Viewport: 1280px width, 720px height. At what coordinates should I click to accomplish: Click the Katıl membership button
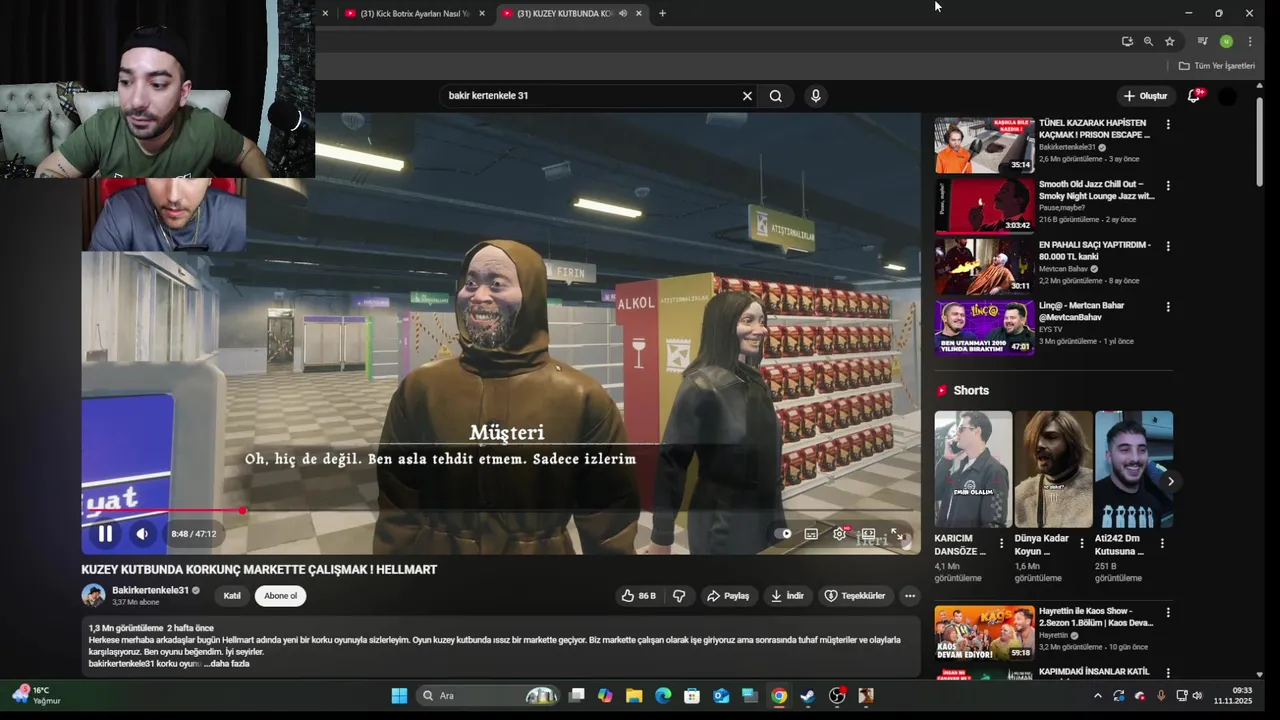tap(232, 596)
